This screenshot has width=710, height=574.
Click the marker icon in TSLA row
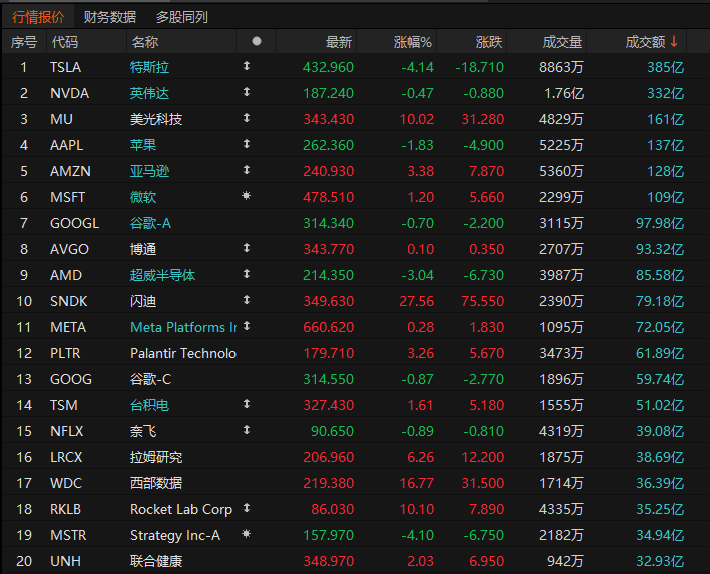(x=247, y=66)
